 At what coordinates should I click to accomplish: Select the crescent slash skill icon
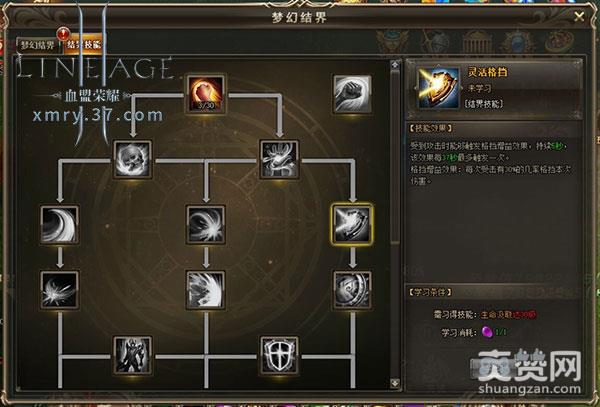click(59, 225)
